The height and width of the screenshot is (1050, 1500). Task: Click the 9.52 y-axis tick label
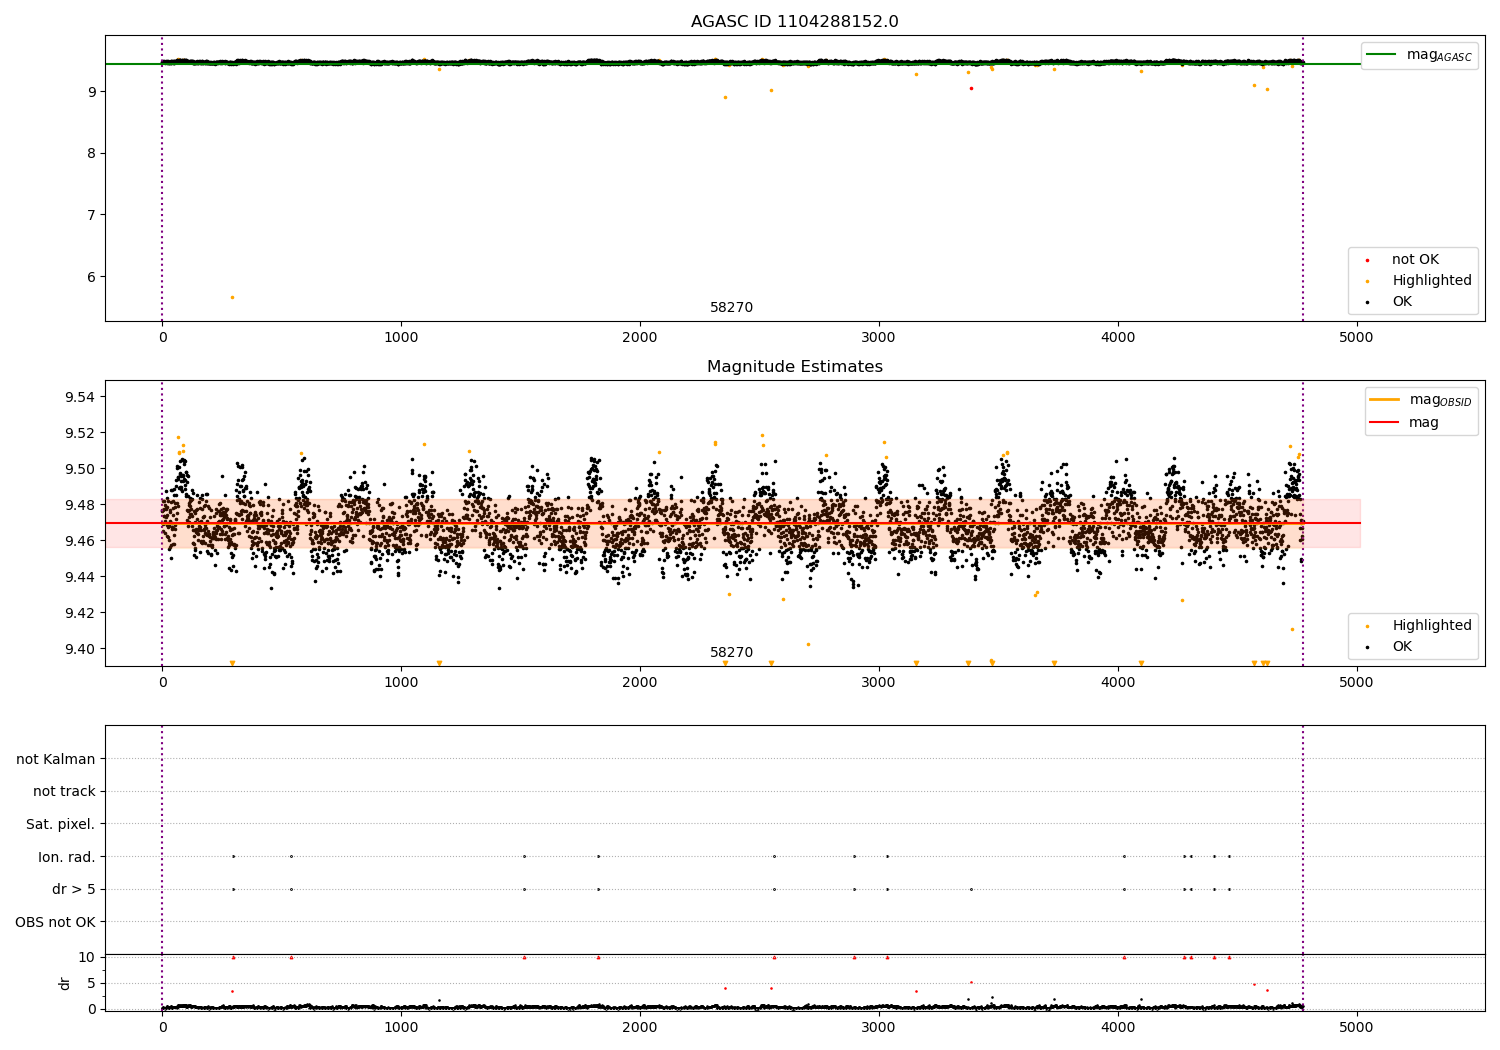[x=80, y=433]
